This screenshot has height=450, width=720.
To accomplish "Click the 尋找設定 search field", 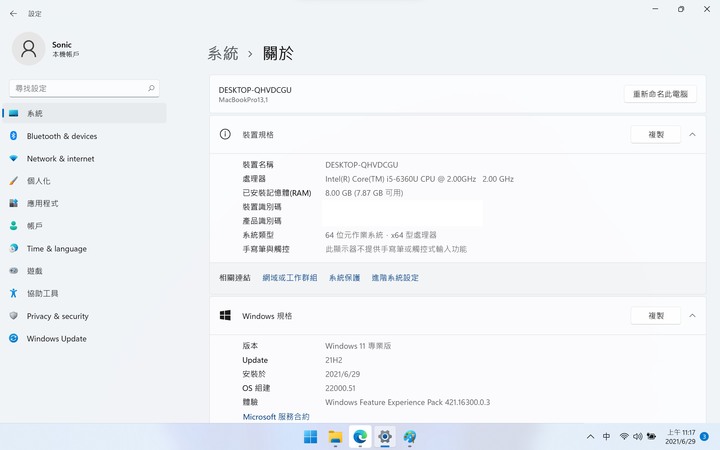I will point(84,88).
